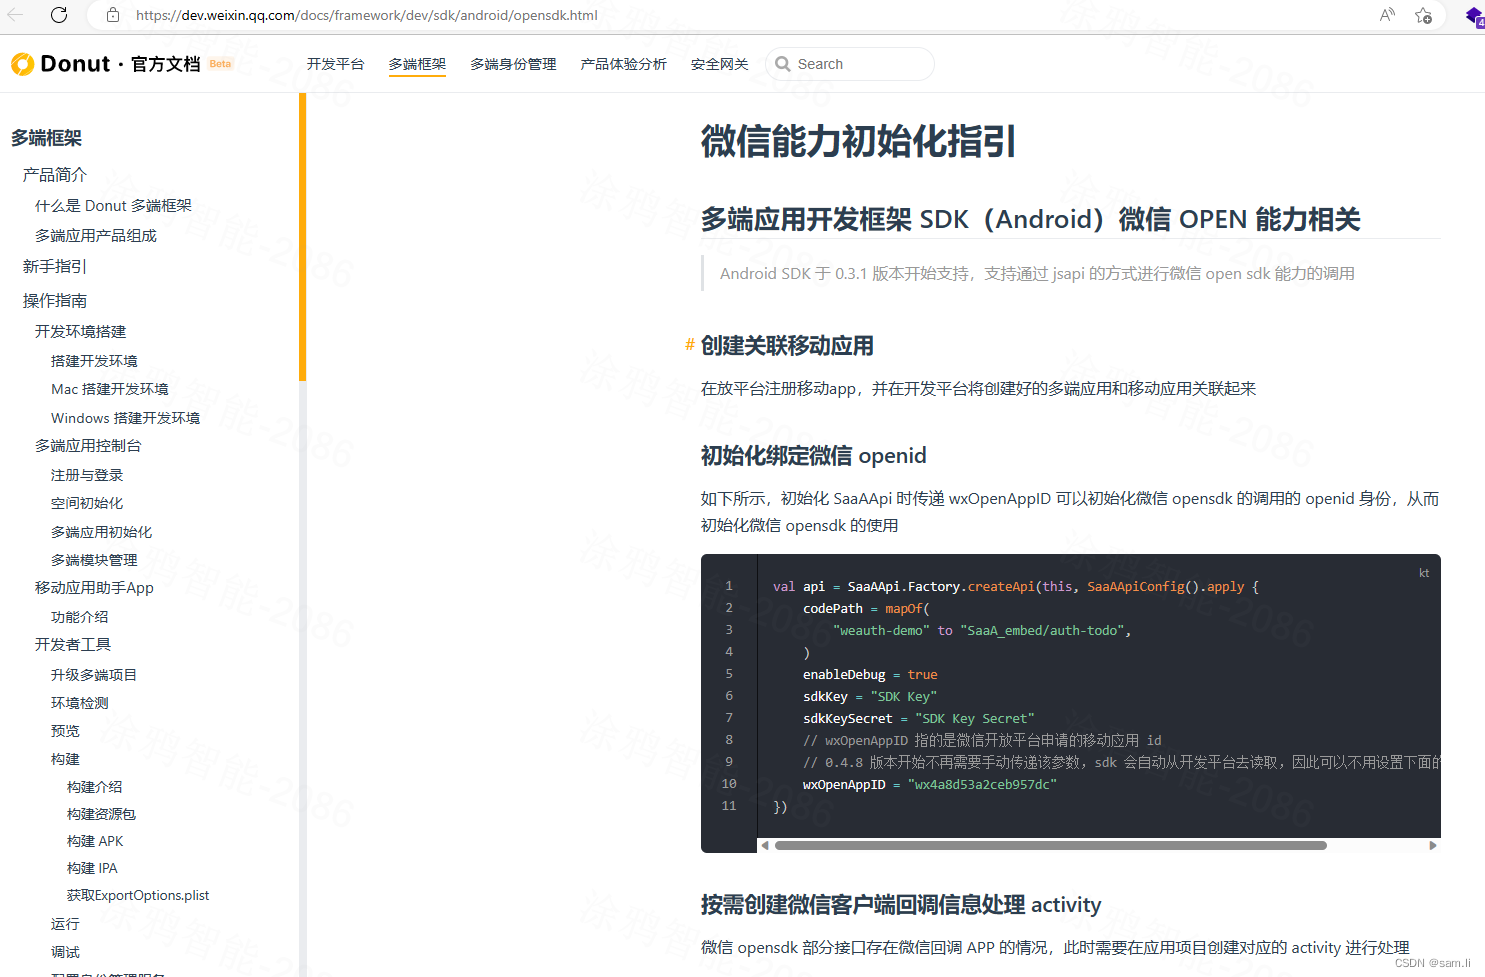
Task: Open Windows 搭建开发环境 sidebar item
Action: tap(125, 418)
